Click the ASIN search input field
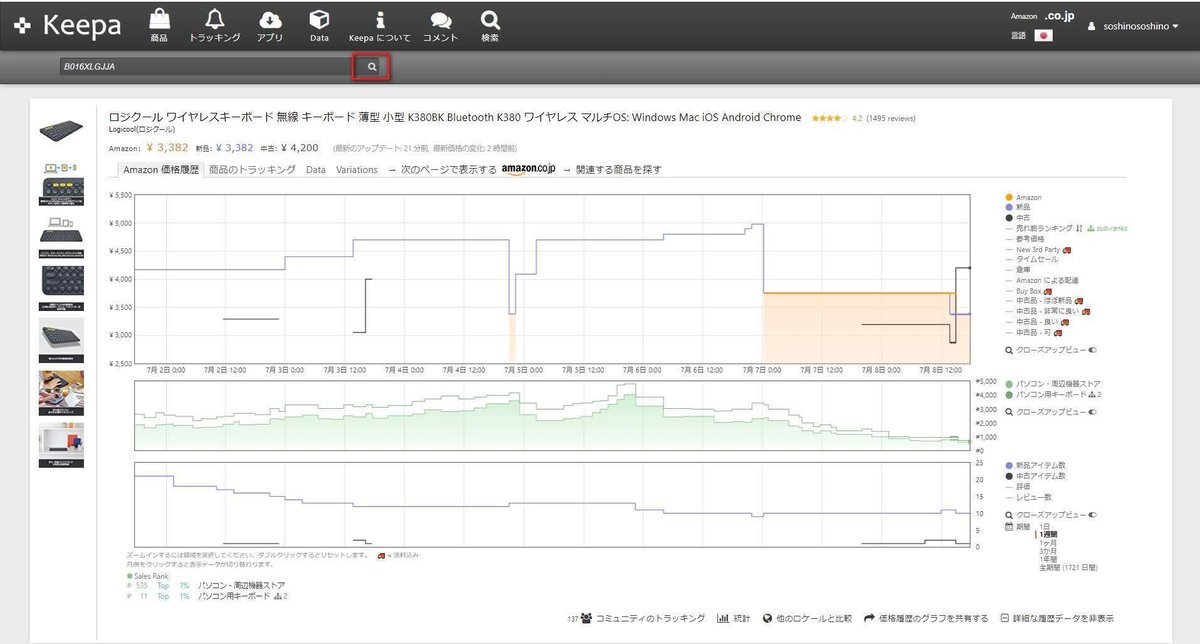1200x644 pixels. pyautogui.click(x=205, y=67)
